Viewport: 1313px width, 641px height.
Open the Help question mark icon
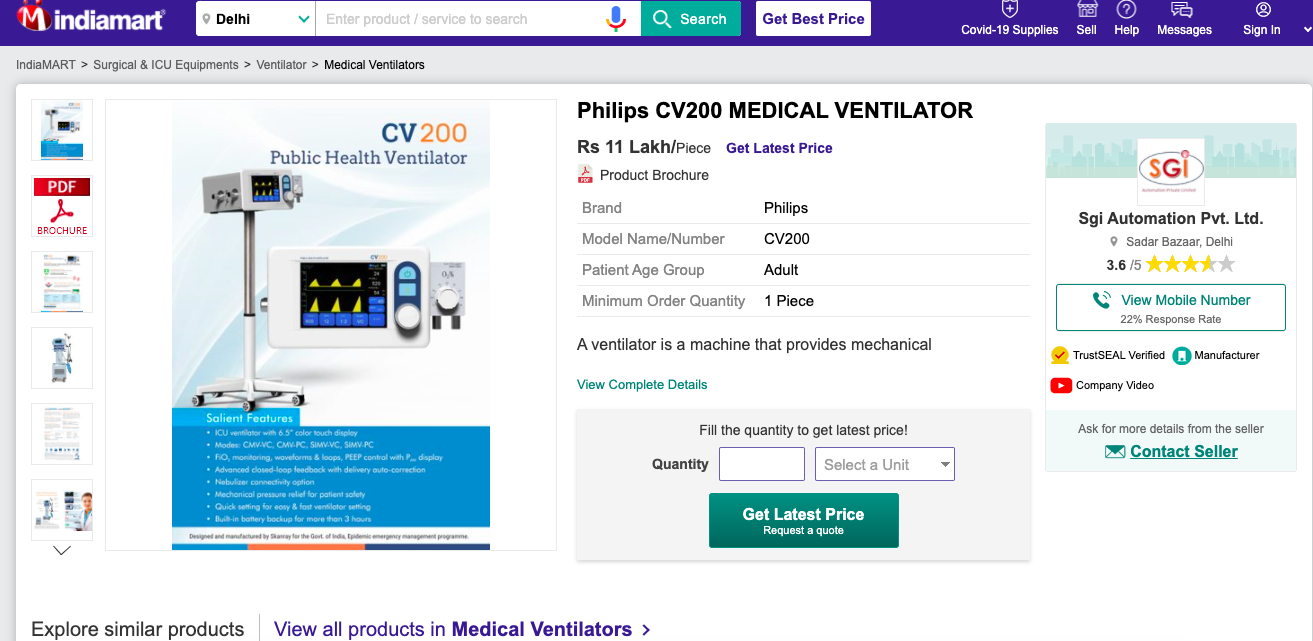point(1127,10)
